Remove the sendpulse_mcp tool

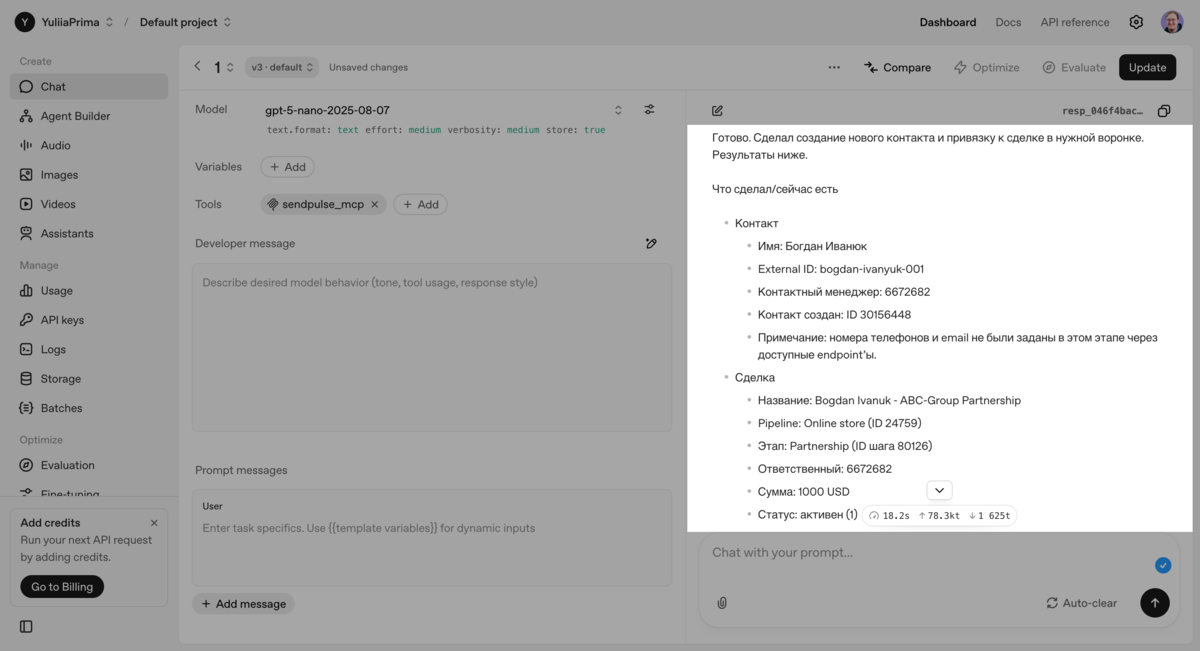(375, 204)
